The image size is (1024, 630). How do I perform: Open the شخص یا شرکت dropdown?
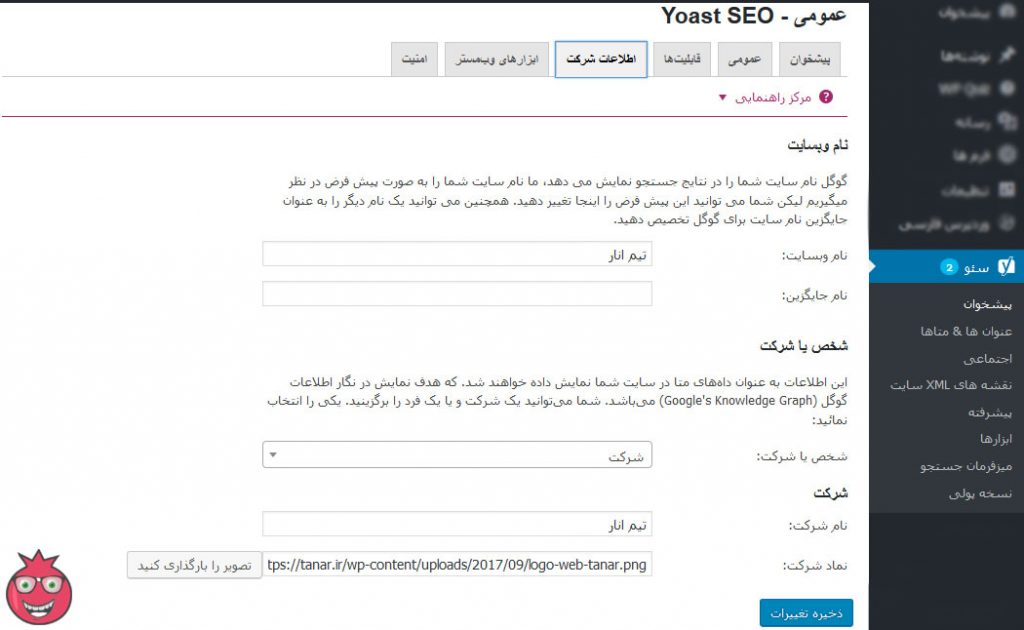(x=457, y=456)
